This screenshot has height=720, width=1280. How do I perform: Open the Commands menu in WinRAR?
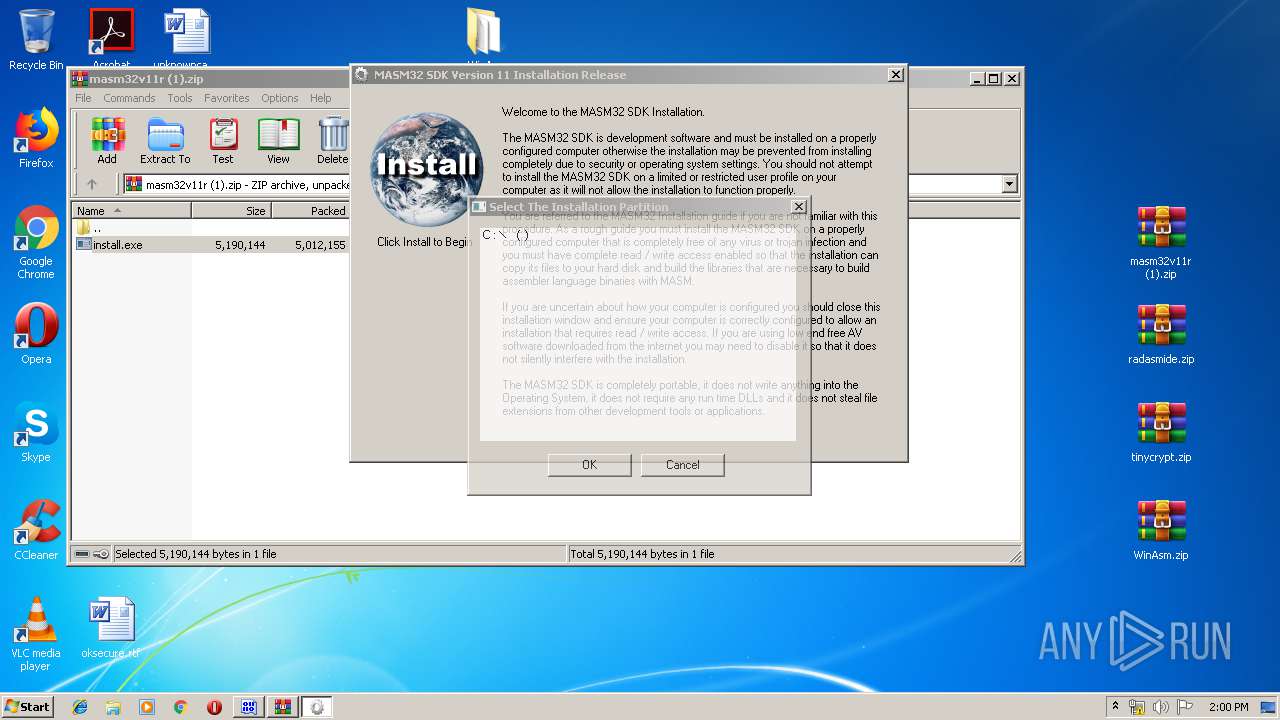(129, 98)
